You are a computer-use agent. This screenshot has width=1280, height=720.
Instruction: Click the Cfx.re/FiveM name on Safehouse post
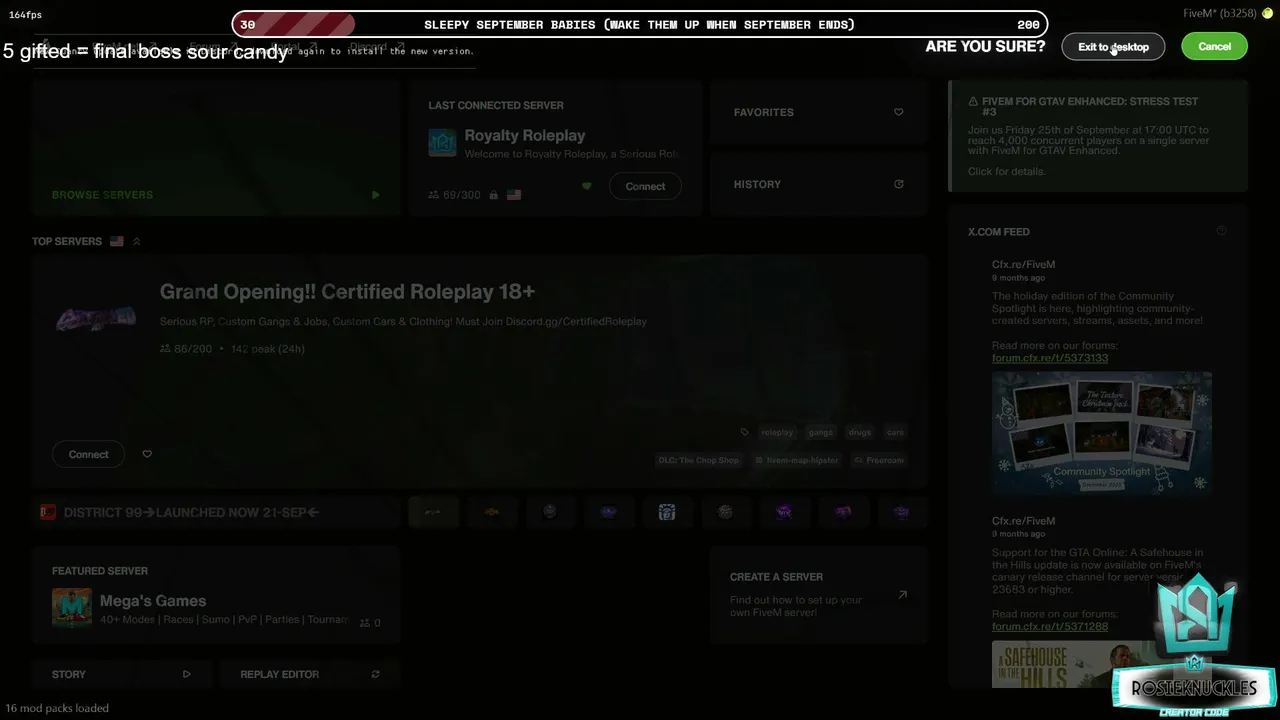(x=1023, y=520)
